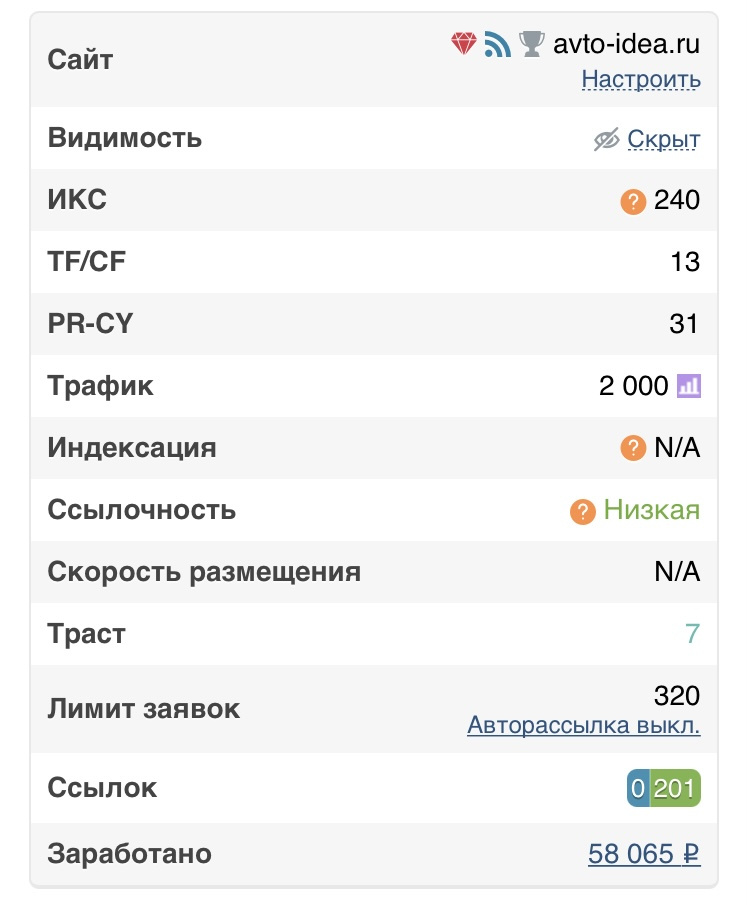Screen dimensions: 749x905
Task: Click the gray trophy icon
Action: click(x=532, y=44)
